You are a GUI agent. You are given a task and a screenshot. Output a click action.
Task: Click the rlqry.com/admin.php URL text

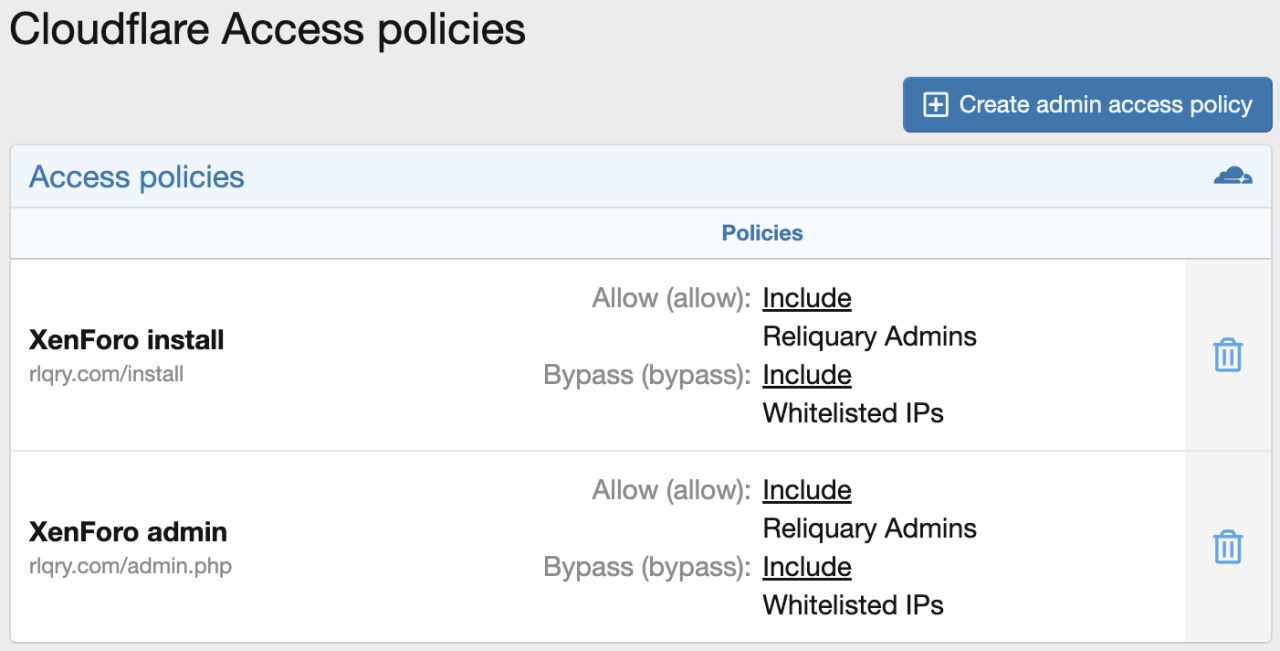131,567
